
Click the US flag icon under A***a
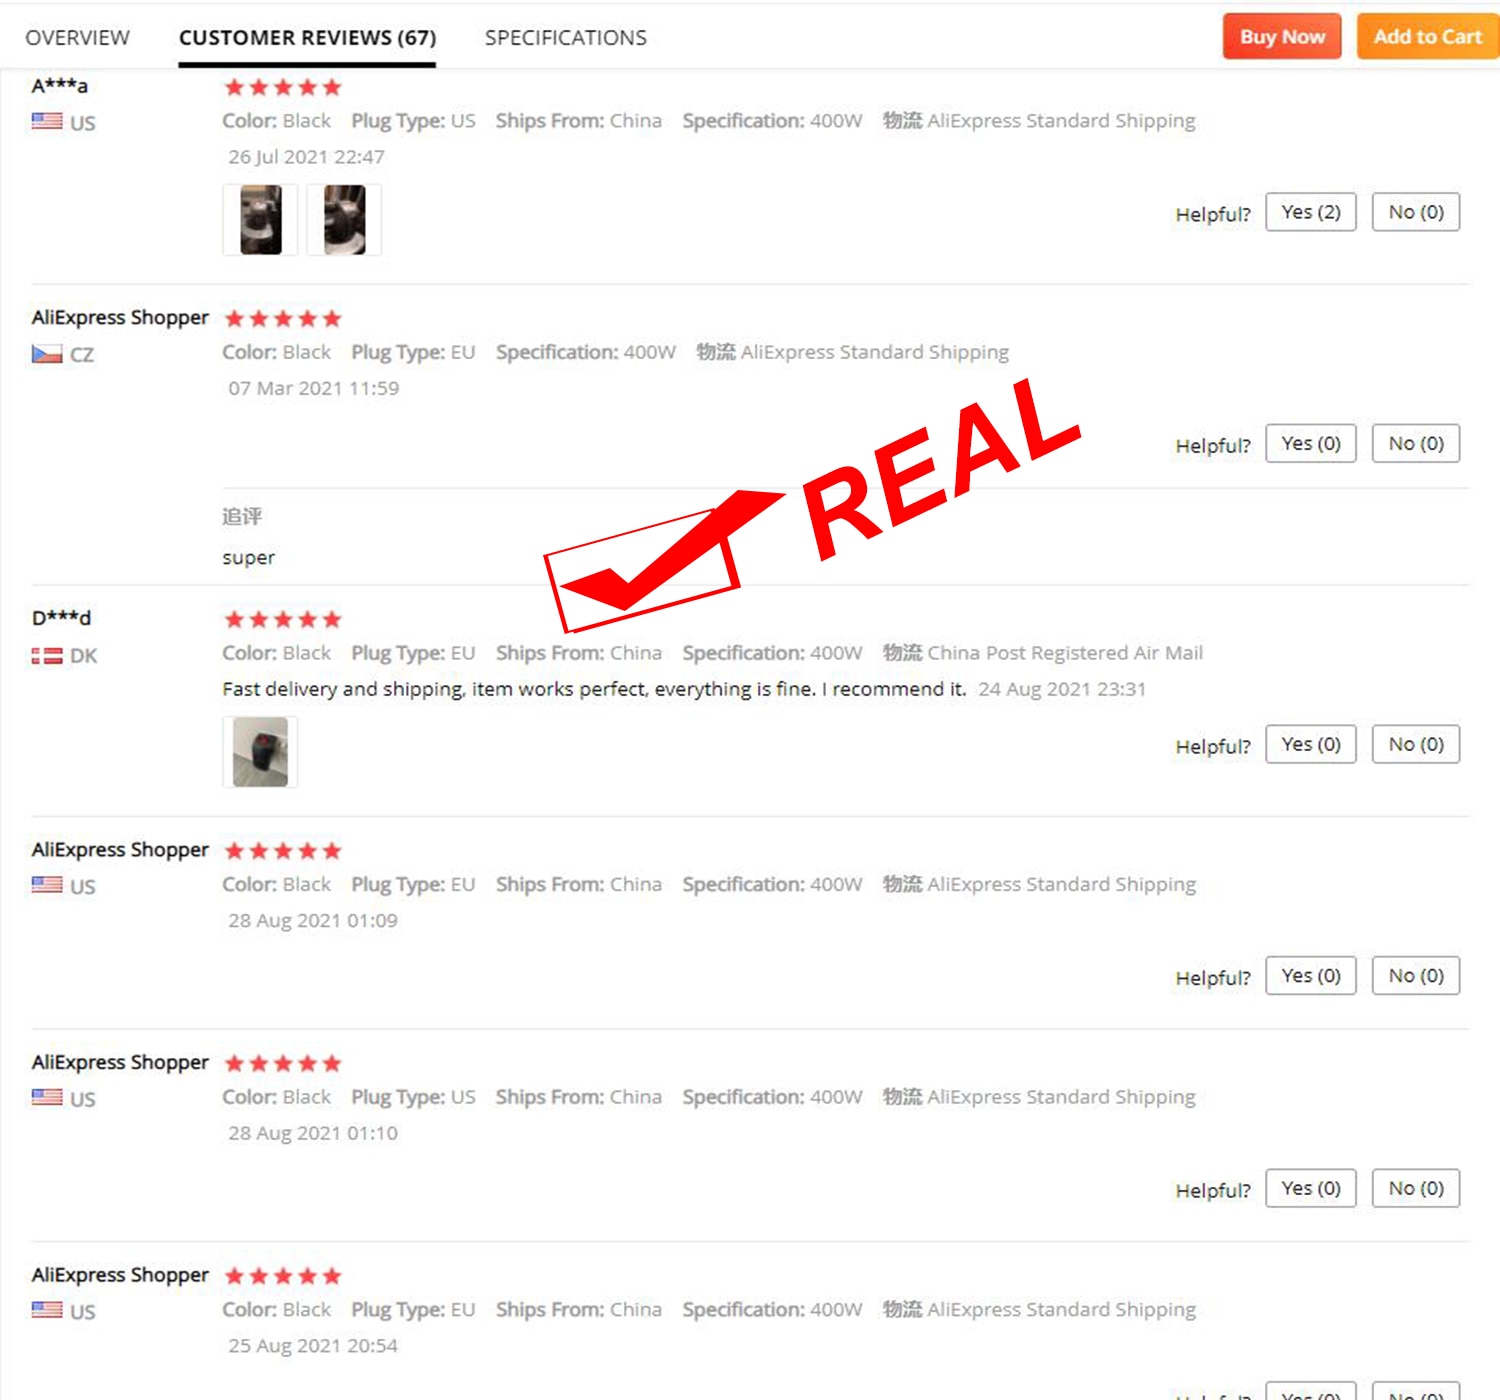(x=47, y=121)
